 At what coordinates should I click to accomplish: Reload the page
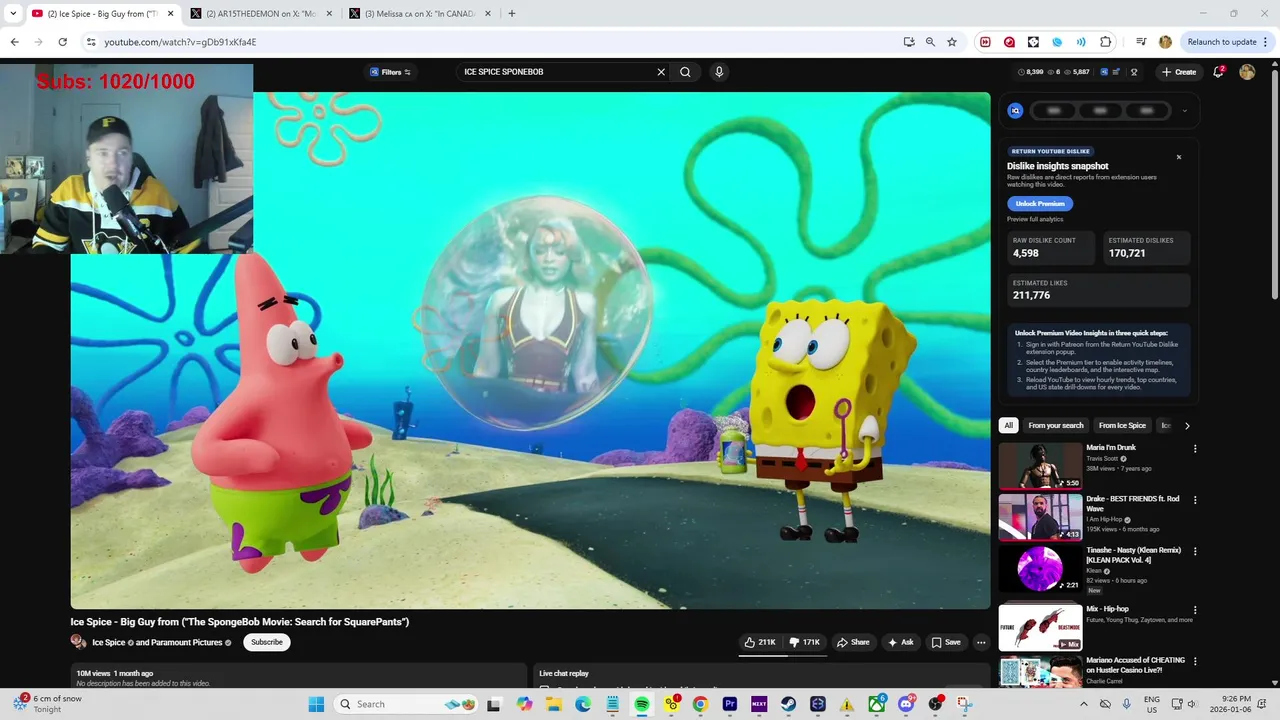(x=62, y=42)
